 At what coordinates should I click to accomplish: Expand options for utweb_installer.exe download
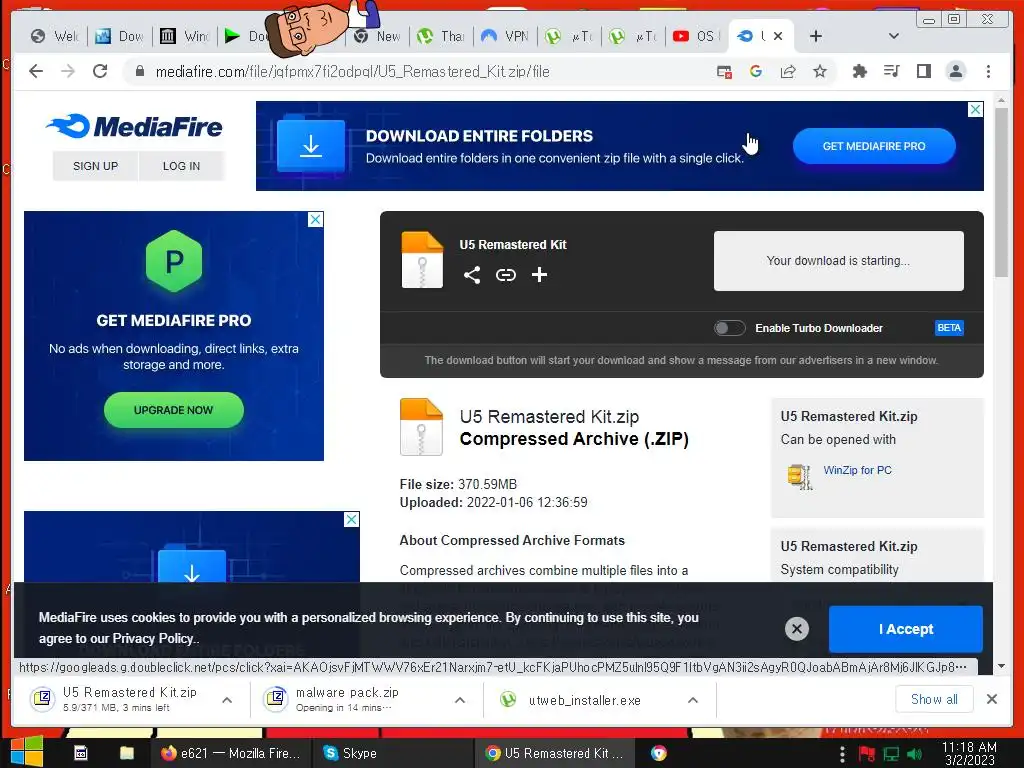(x=693, y=700)
